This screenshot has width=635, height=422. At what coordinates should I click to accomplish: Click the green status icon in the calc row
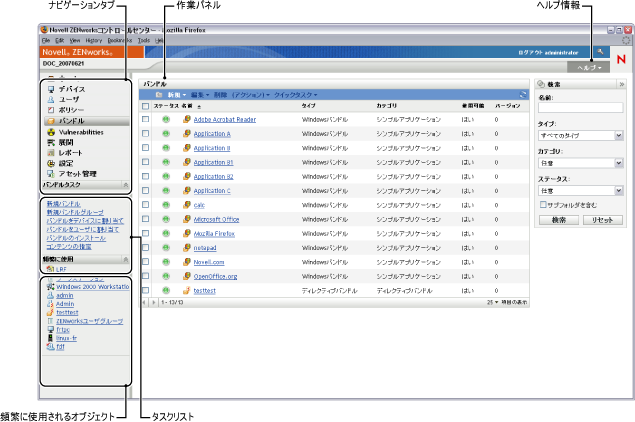(x=166, y=205)
